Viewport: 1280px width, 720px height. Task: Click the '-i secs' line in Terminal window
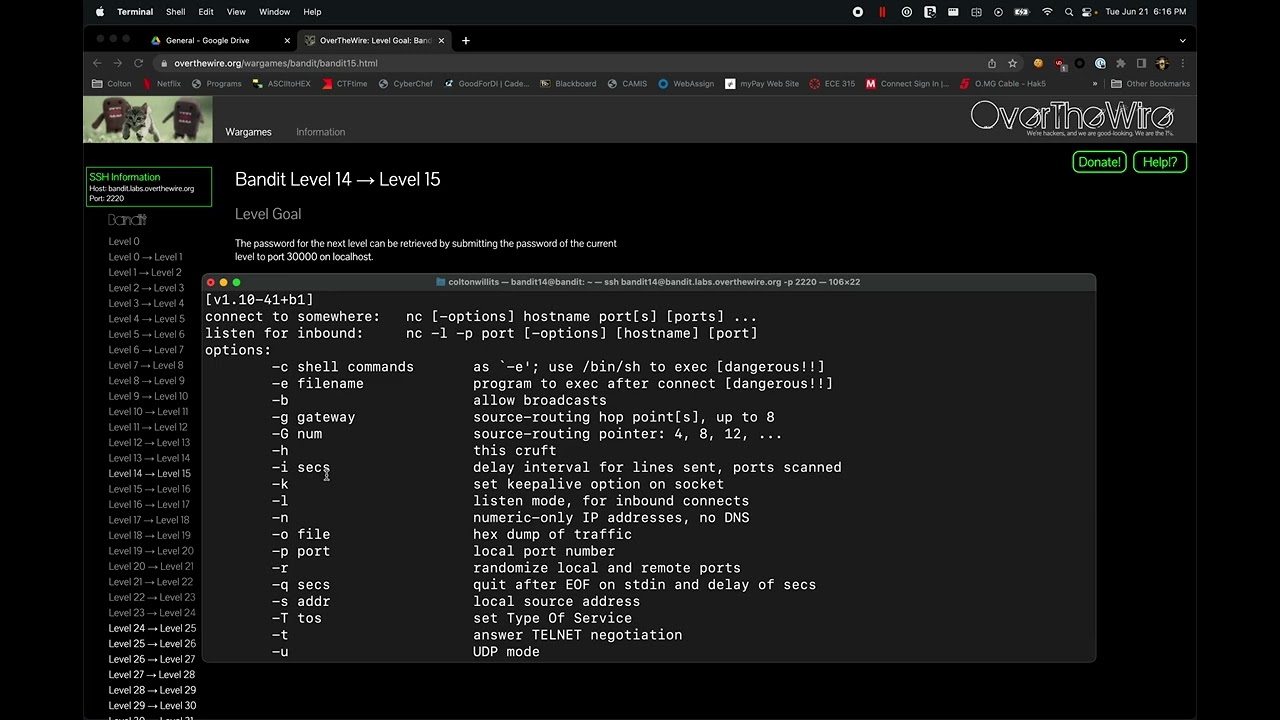point(556,467)
